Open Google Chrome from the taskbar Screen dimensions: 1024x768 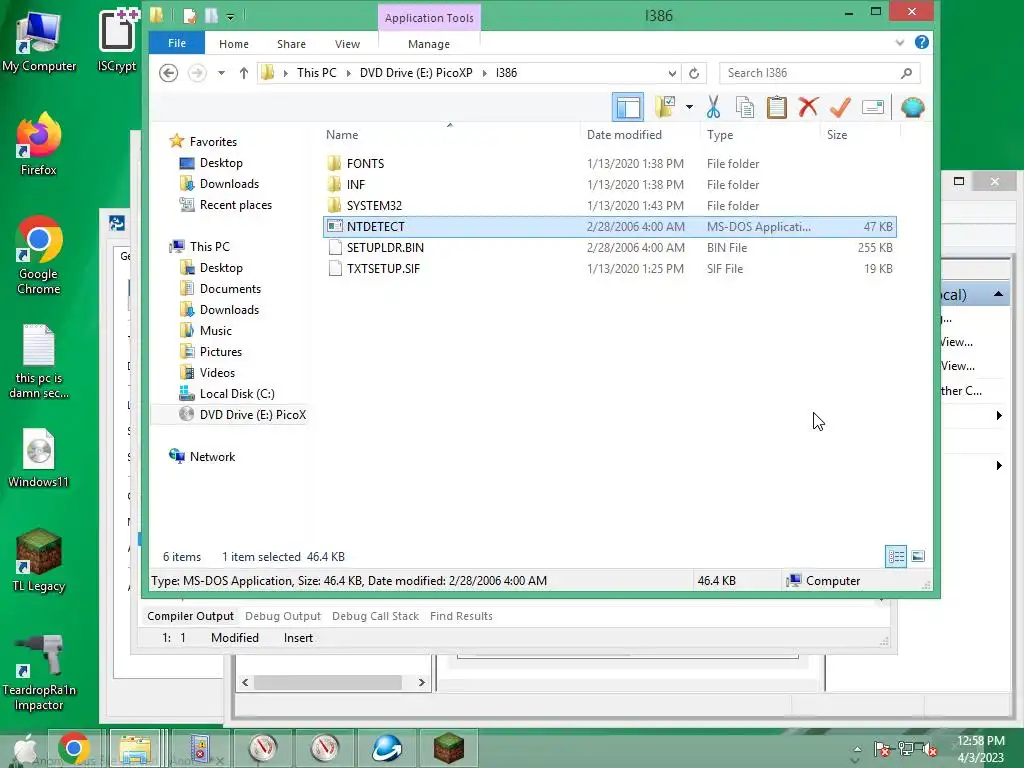(73, 748)
